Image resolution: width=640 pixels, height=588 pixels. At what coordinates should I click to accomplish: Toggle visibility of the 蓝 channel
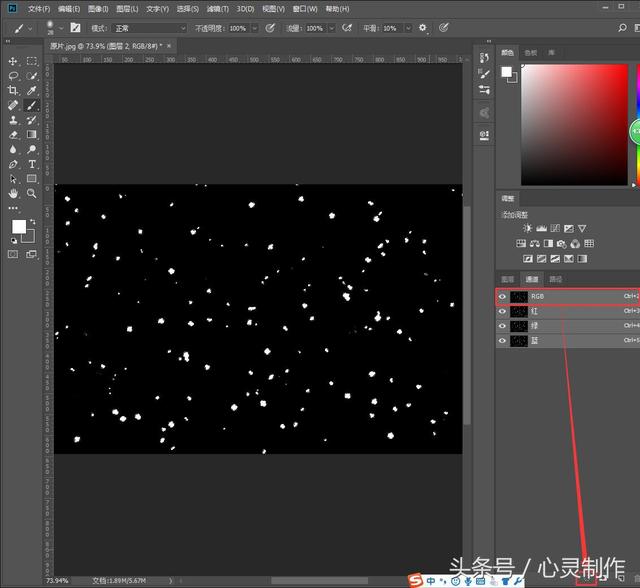click(x=503, y=341)
